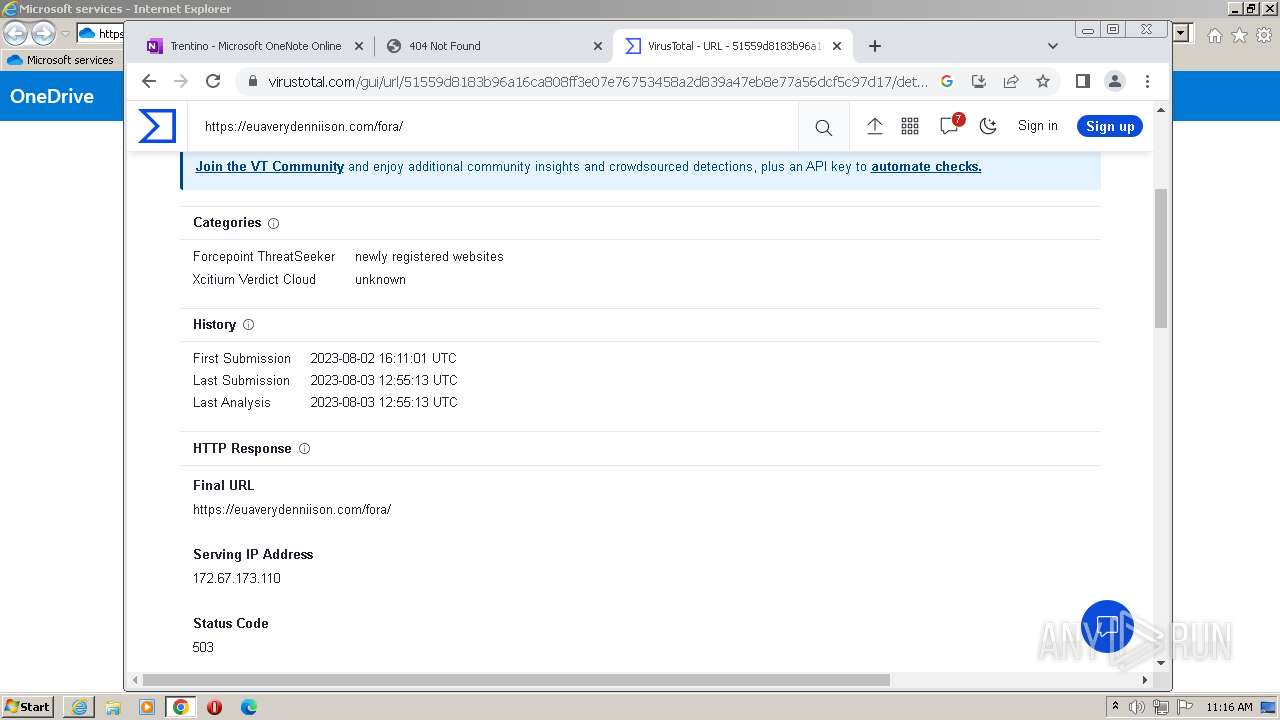Close the Trentino OneNote tab

point(359,46)
